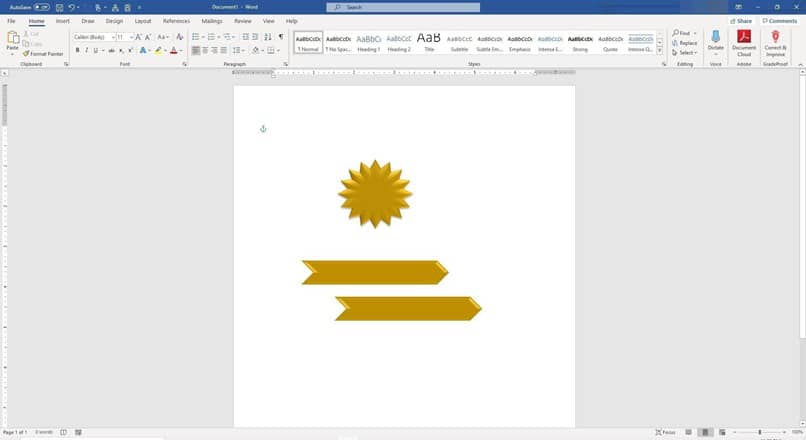
Task: Switch to the Layout tab
Action: tap(143, 21)
